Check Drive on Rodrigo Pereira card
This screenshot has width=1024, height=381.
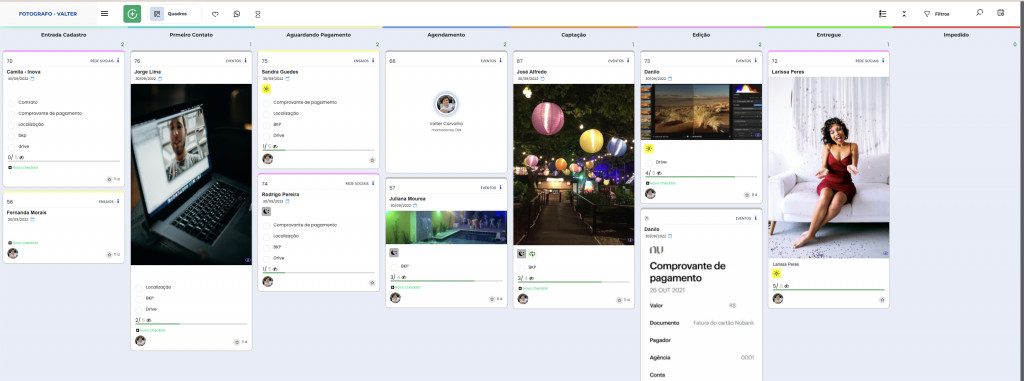(x=266, y=258)
